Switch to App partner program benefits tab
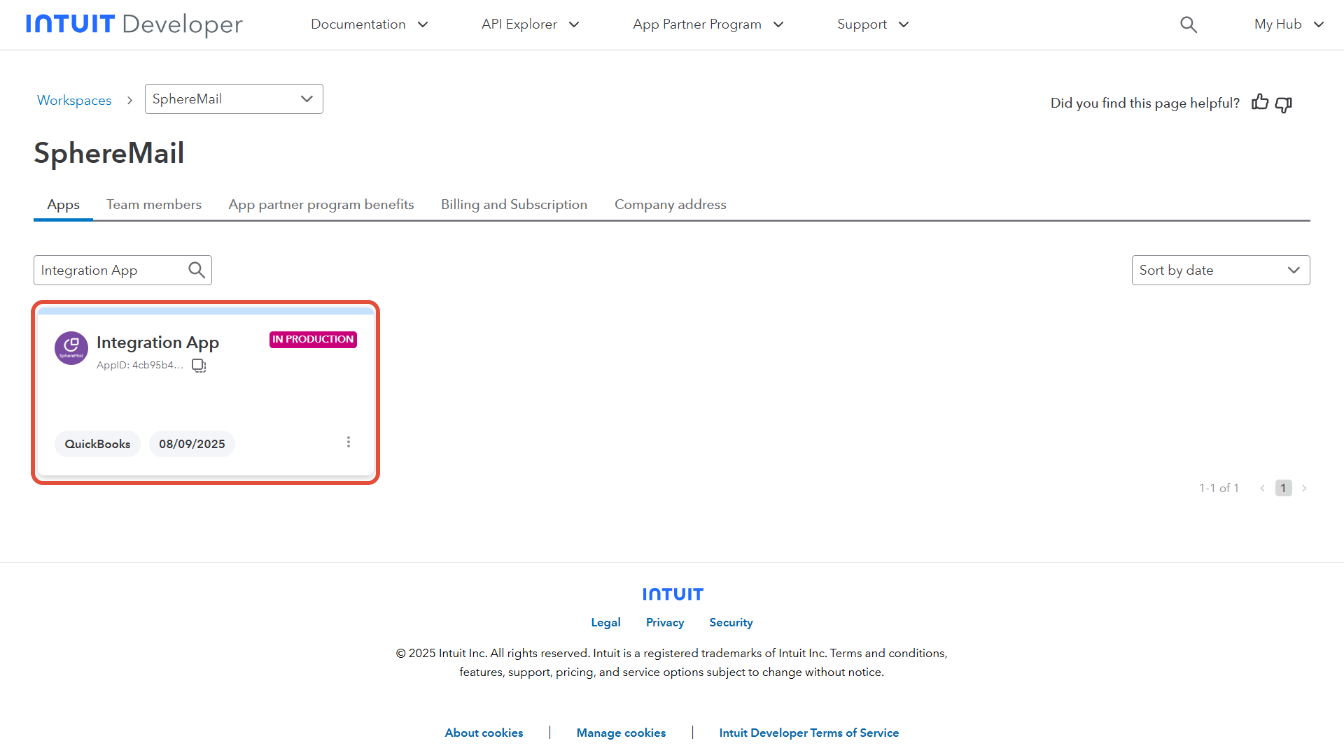 click(x=321, y=204)
